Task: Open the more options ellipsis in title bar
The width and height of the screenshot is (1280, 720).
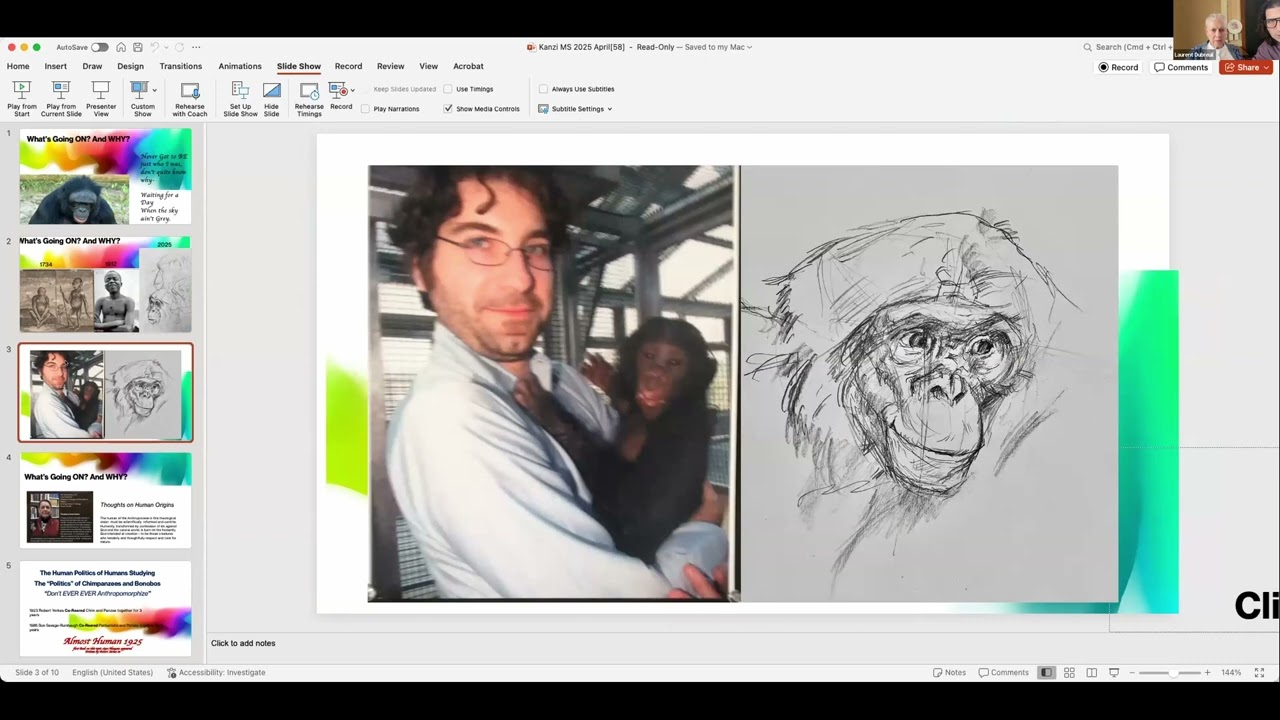Action: [196, 47]
